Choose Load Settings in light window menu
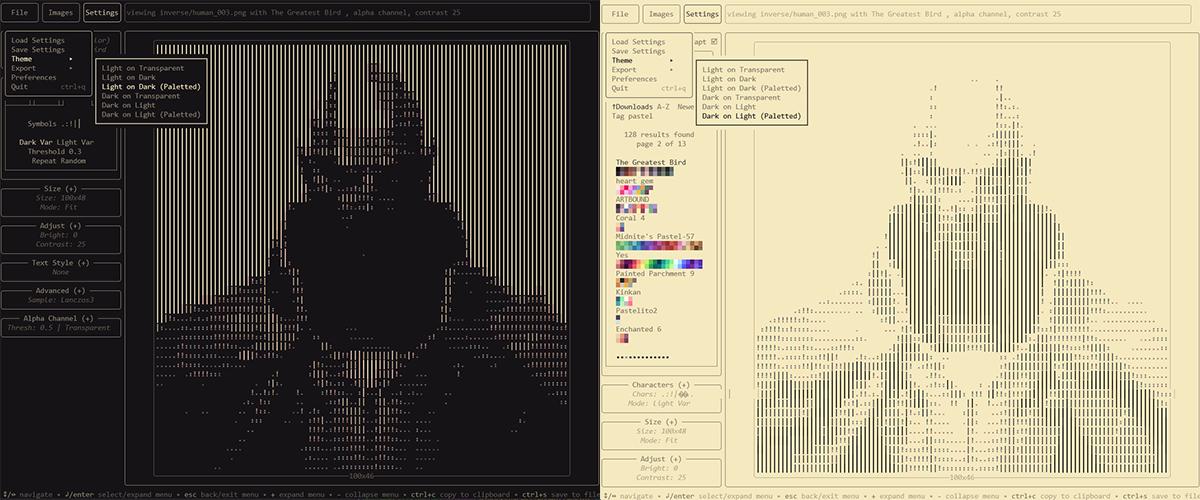The image size is (1200, 500). (x=639, y=42)
